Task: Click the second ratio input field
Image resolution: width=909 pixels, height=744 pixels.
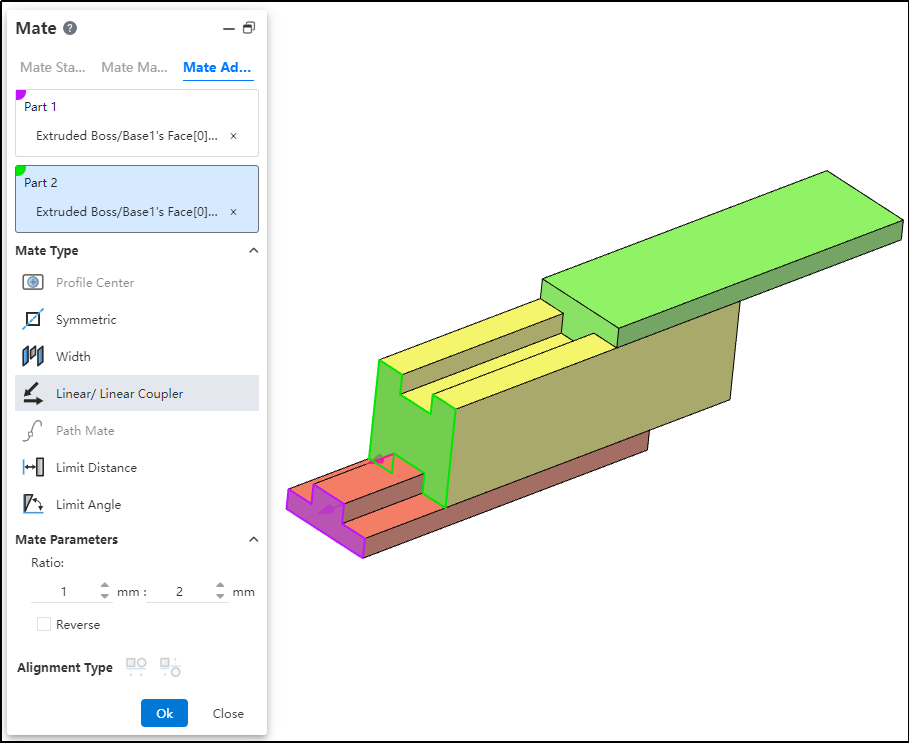Action: click(180, 592)
